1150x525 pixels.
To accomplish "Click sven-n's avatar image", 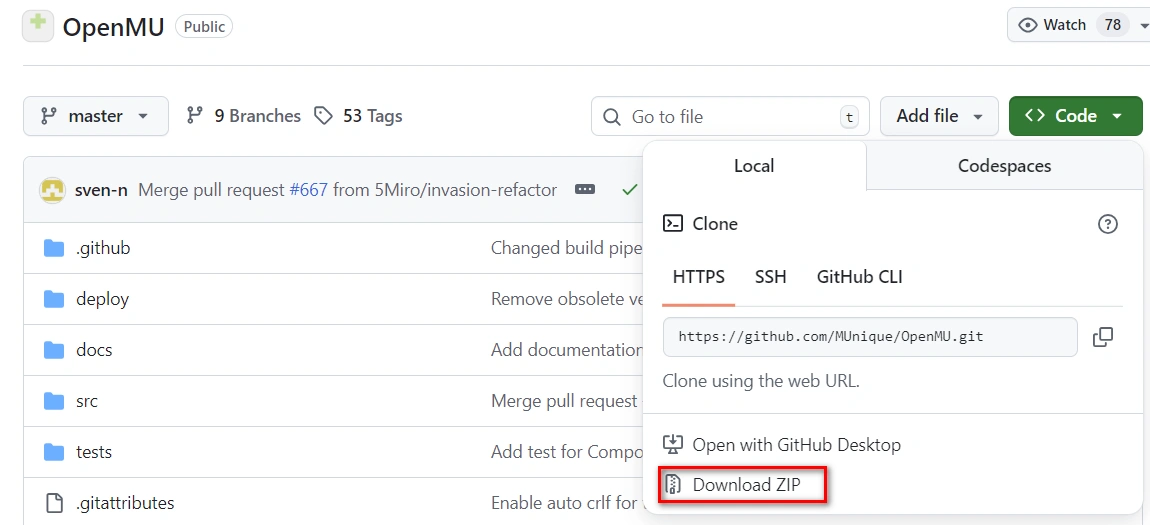I will tap(52, 190).
